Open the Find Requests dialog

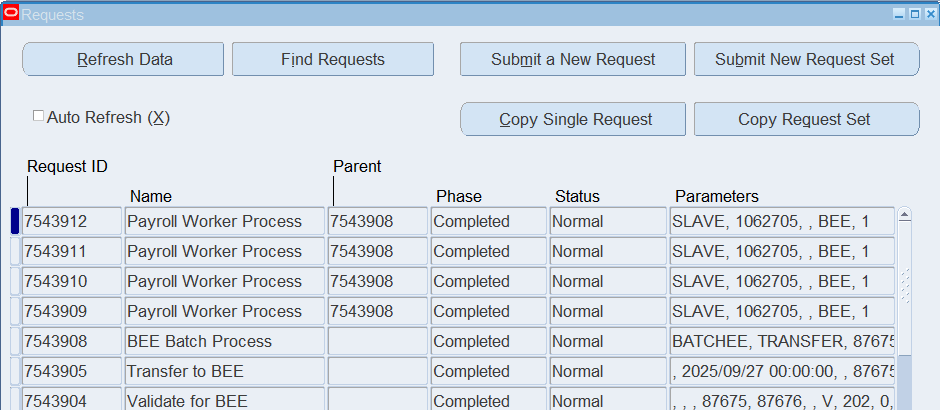pyautogui.click(x=332, y=59)
